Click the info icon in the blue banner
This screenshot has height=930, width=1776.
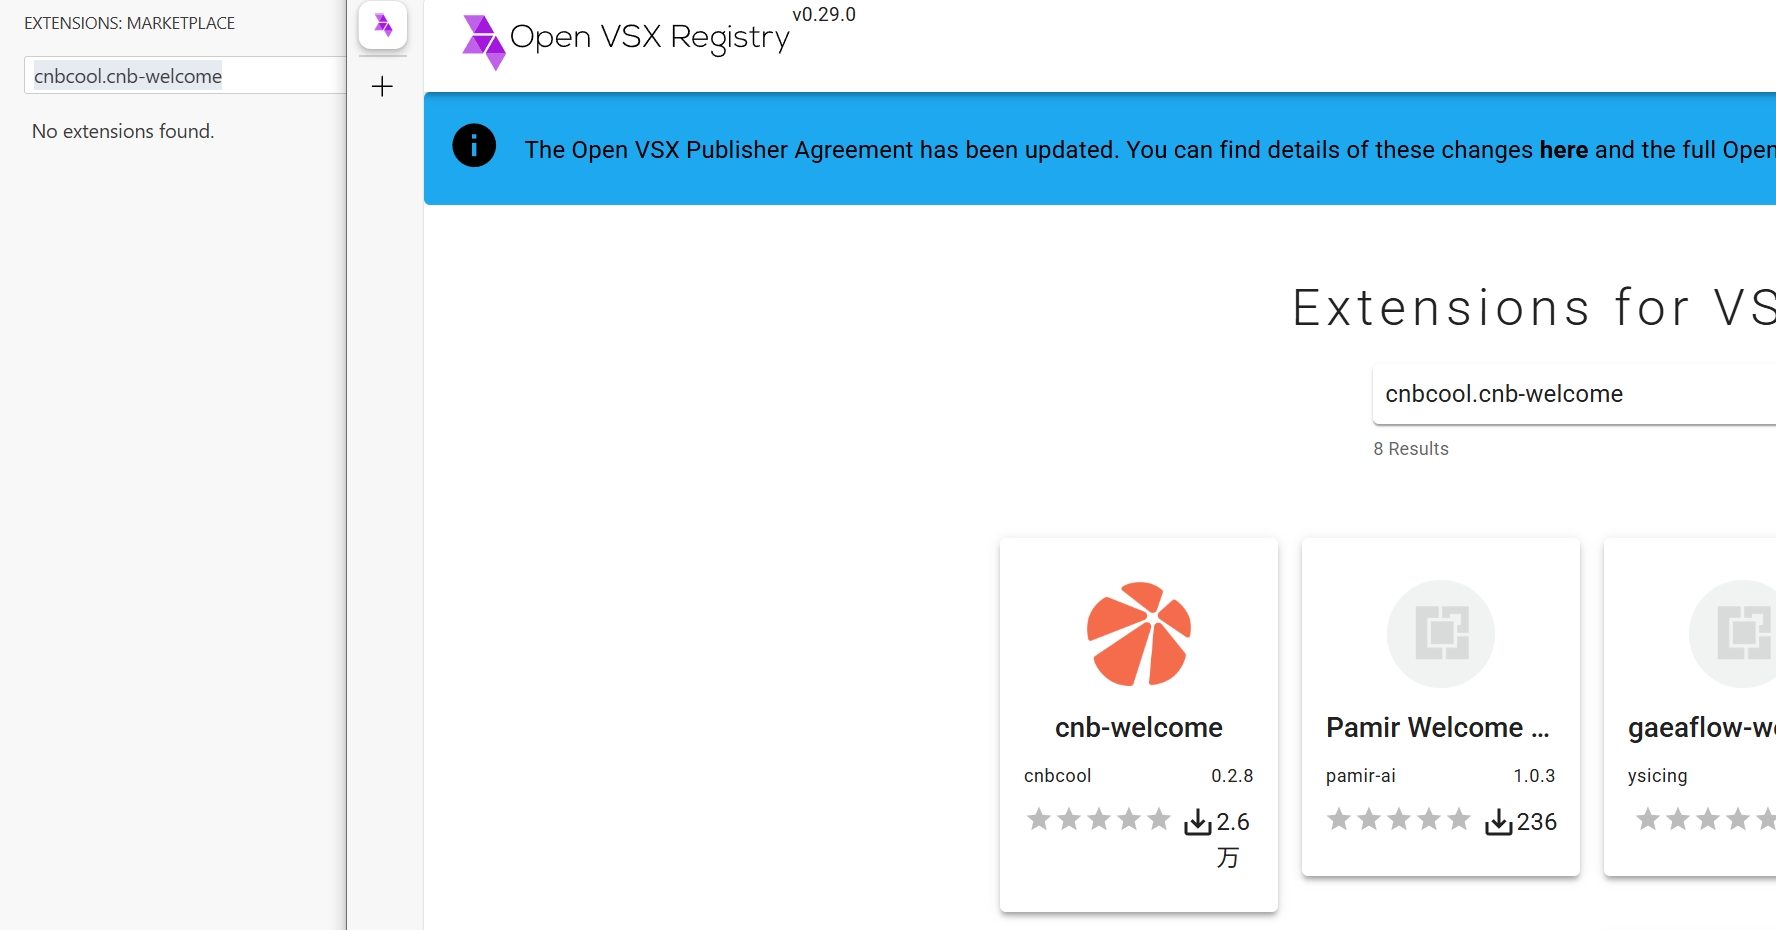click(x=474, y=146)
